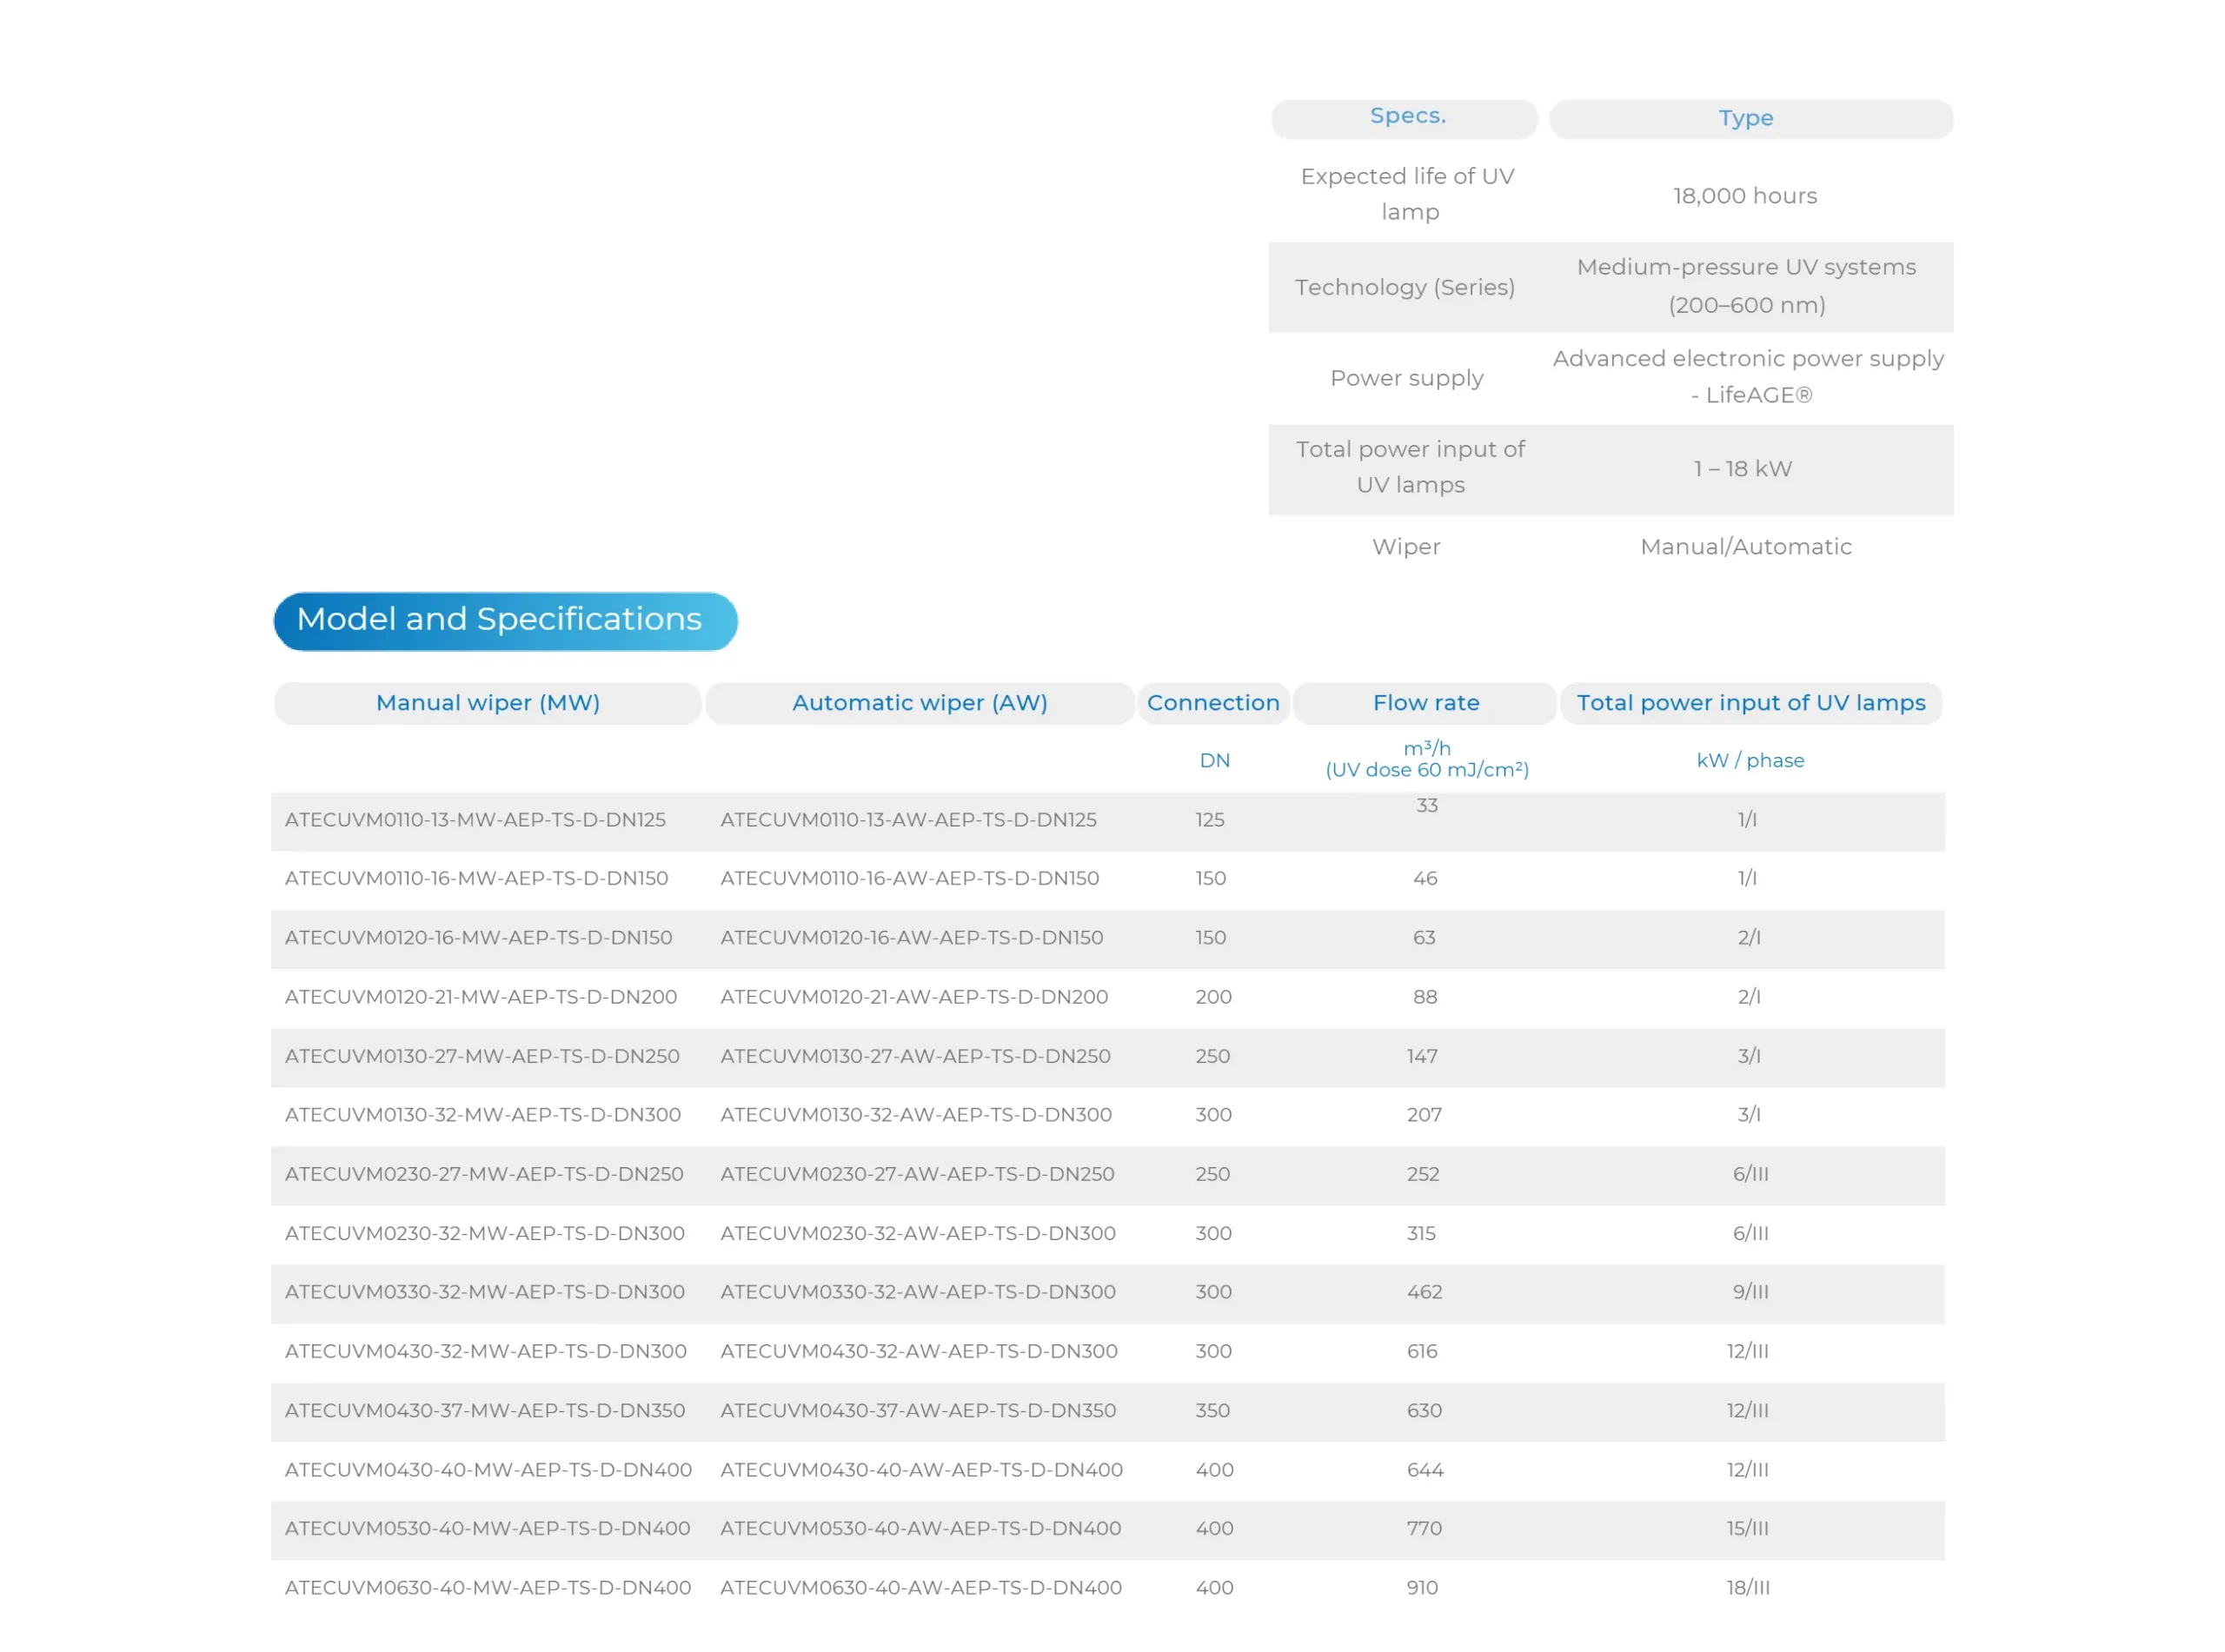Image resolution: width=2225 pixels, height=1652 pixels.
Task: Click the 18/III power input value
Action: (1747, 1588)
